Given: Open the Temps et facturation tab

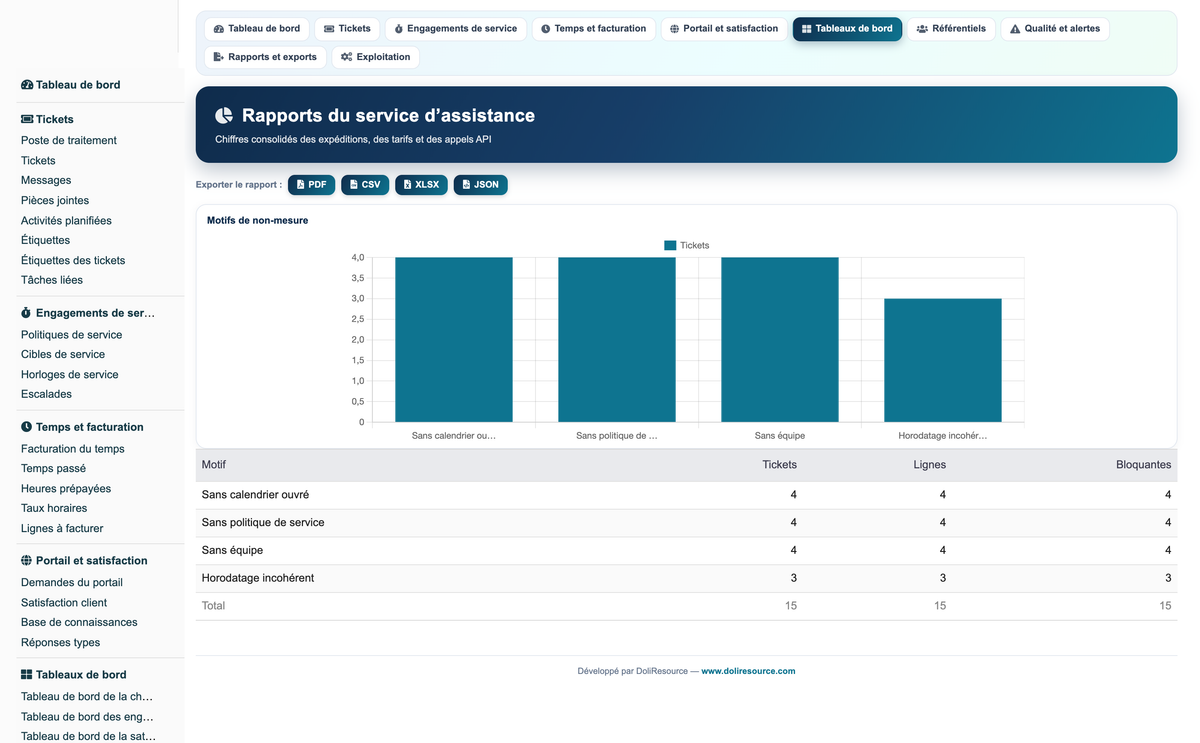Looking at the screenshot, I should coord(594,29).
